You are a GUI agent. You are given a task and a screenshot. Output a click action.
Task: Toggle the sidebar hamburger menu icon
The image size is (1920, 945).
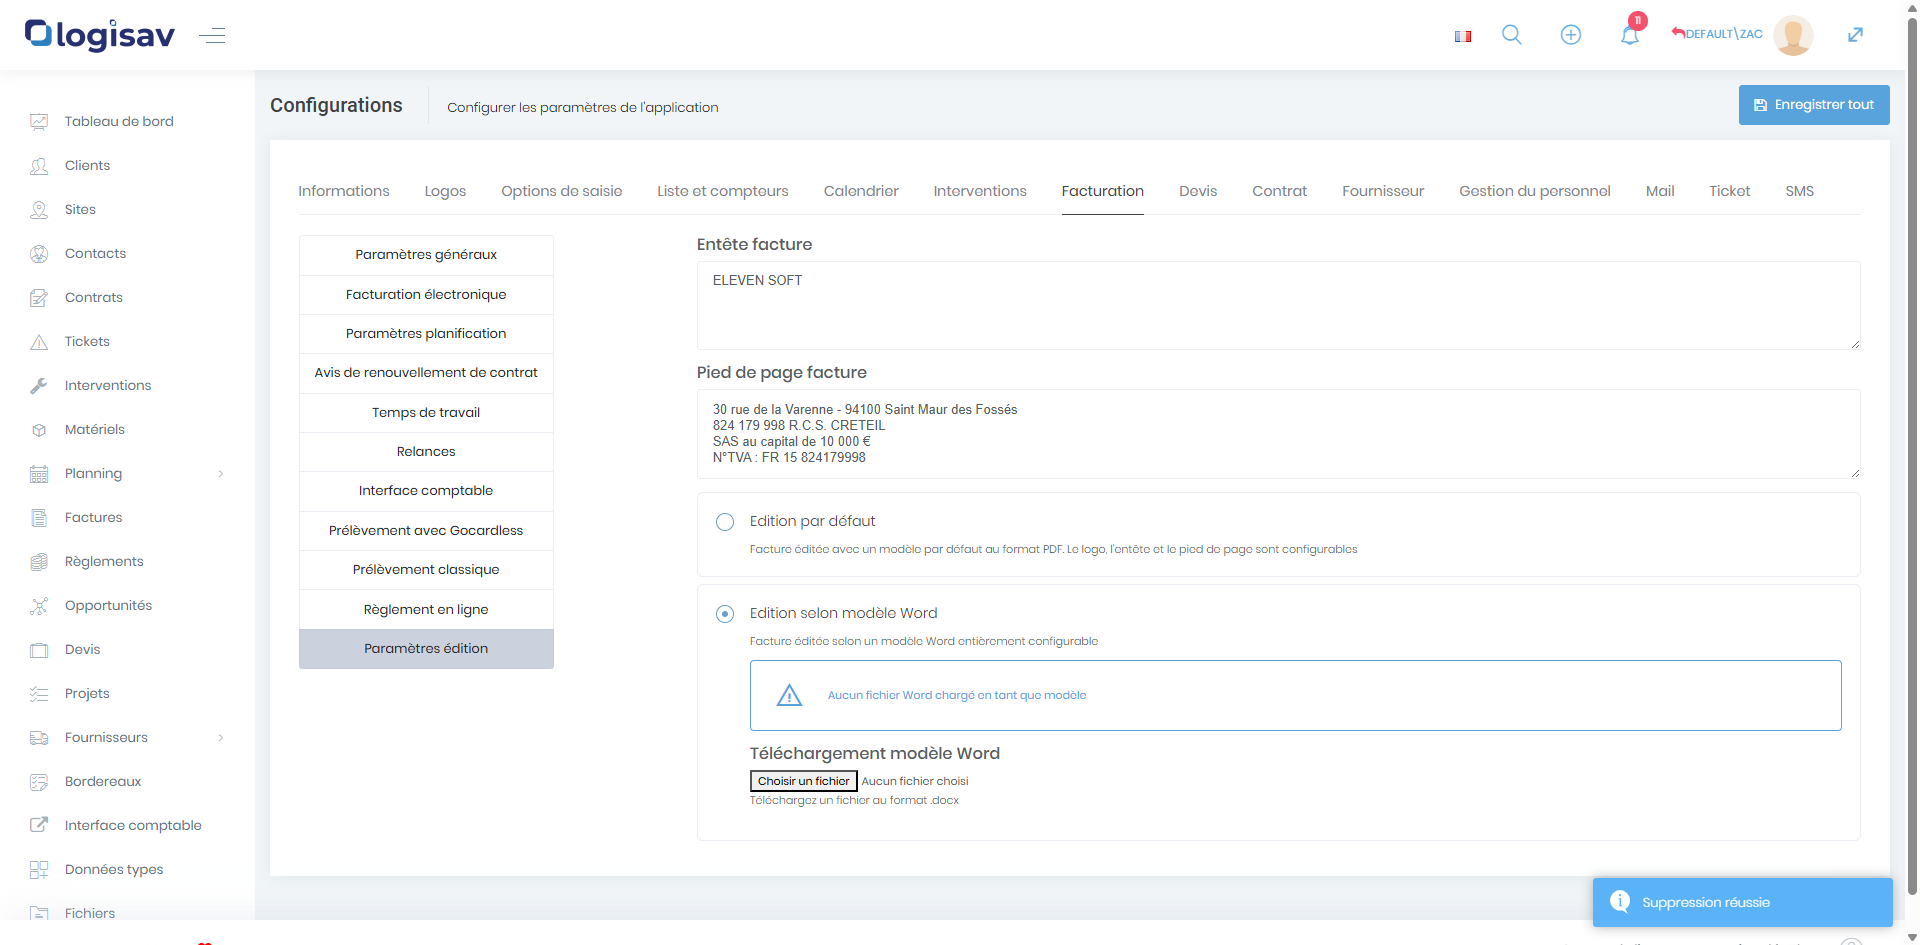(212, 36)
